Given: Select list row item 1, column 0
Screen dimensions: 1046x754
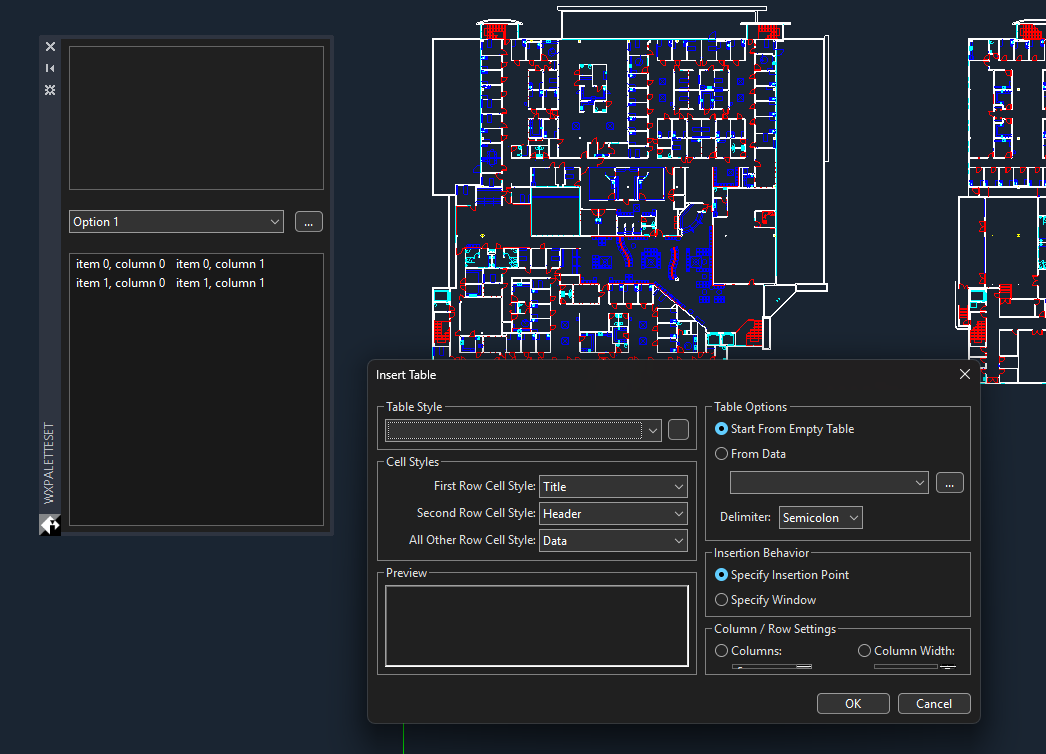Looking at the screenshot, I should pyautogui.click(x=120, y=283).
